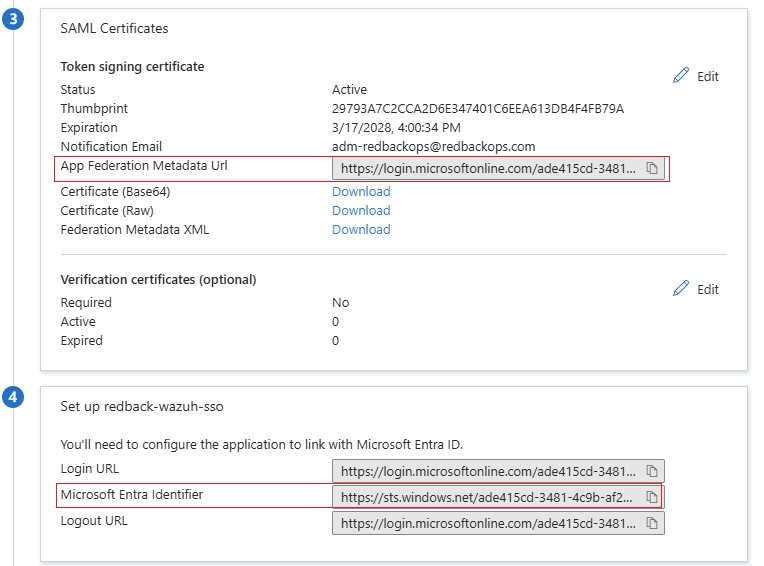The height and width of the screenshot is (566, 764).
Task: Click the Login URL label
Action: (x=90, y=469)
